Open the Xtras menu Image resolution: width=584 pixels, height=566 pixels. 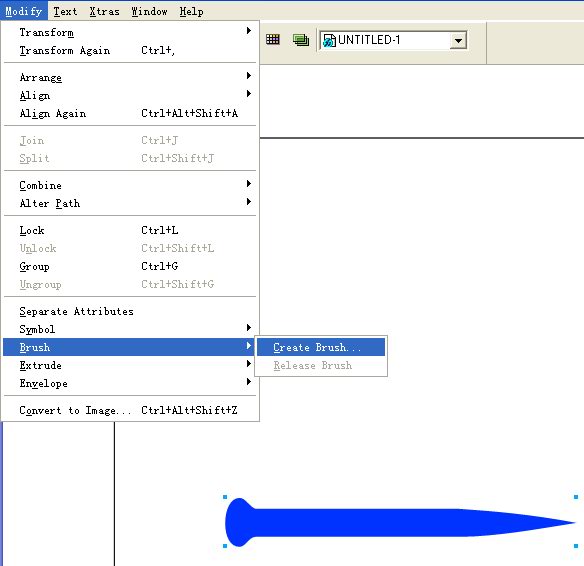tap(104, 11)
